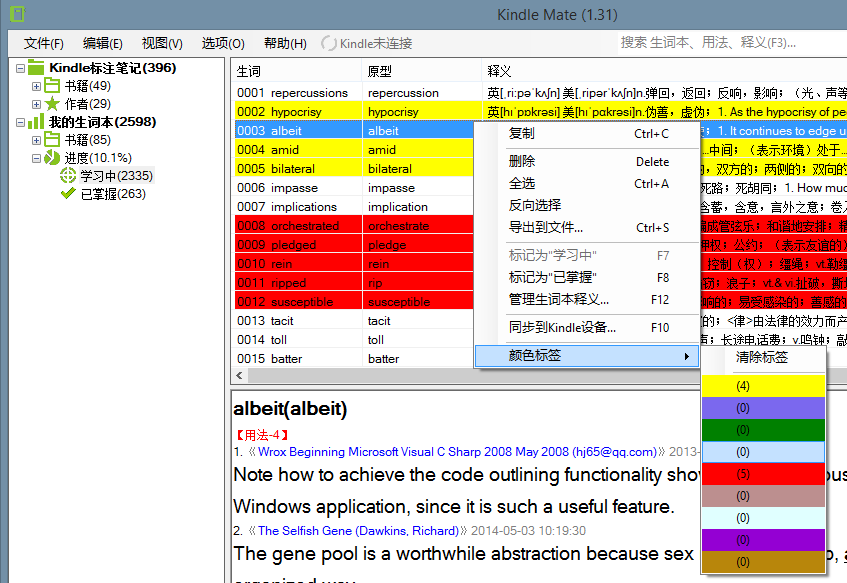Pick the purple color tag
Viewport: 847px width, 583px height.
click(763, 540)
